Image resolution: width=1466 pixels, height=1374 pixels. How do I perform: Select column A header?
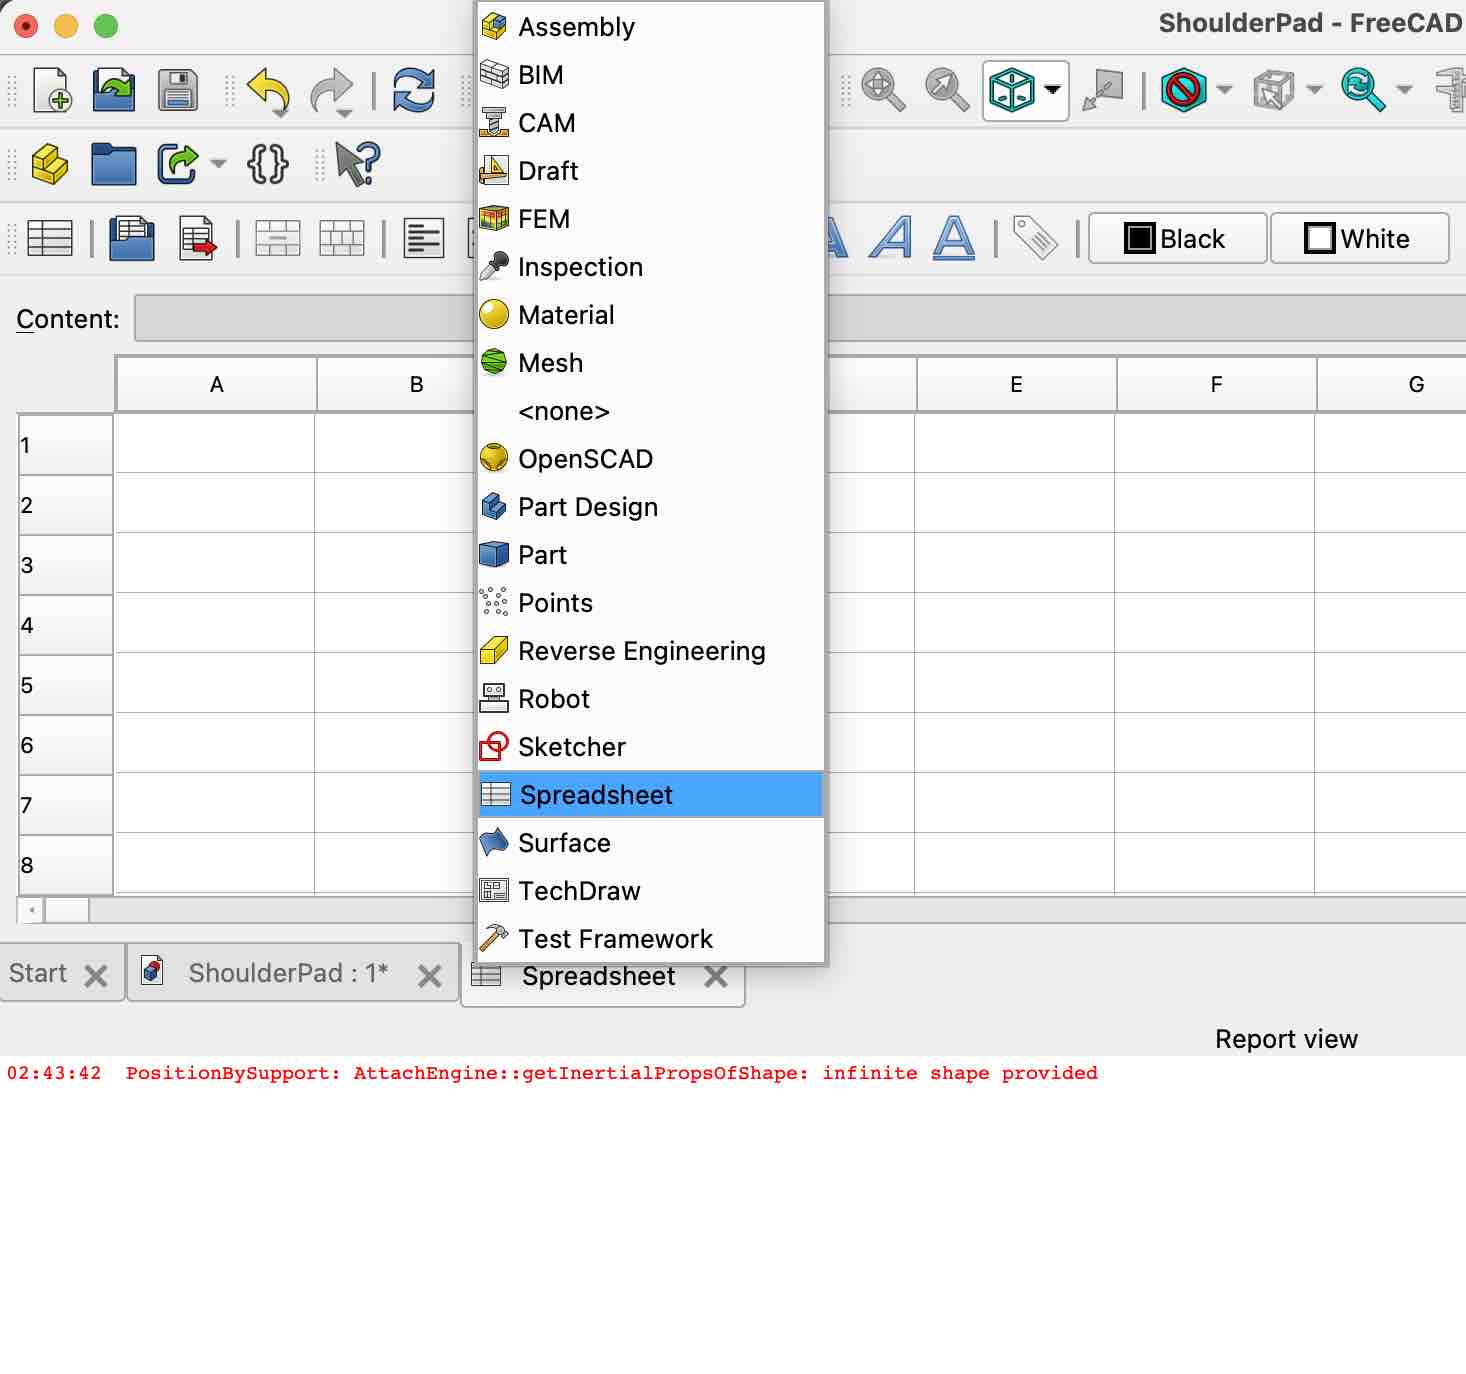pyautogui.click(x=216, y=384)
